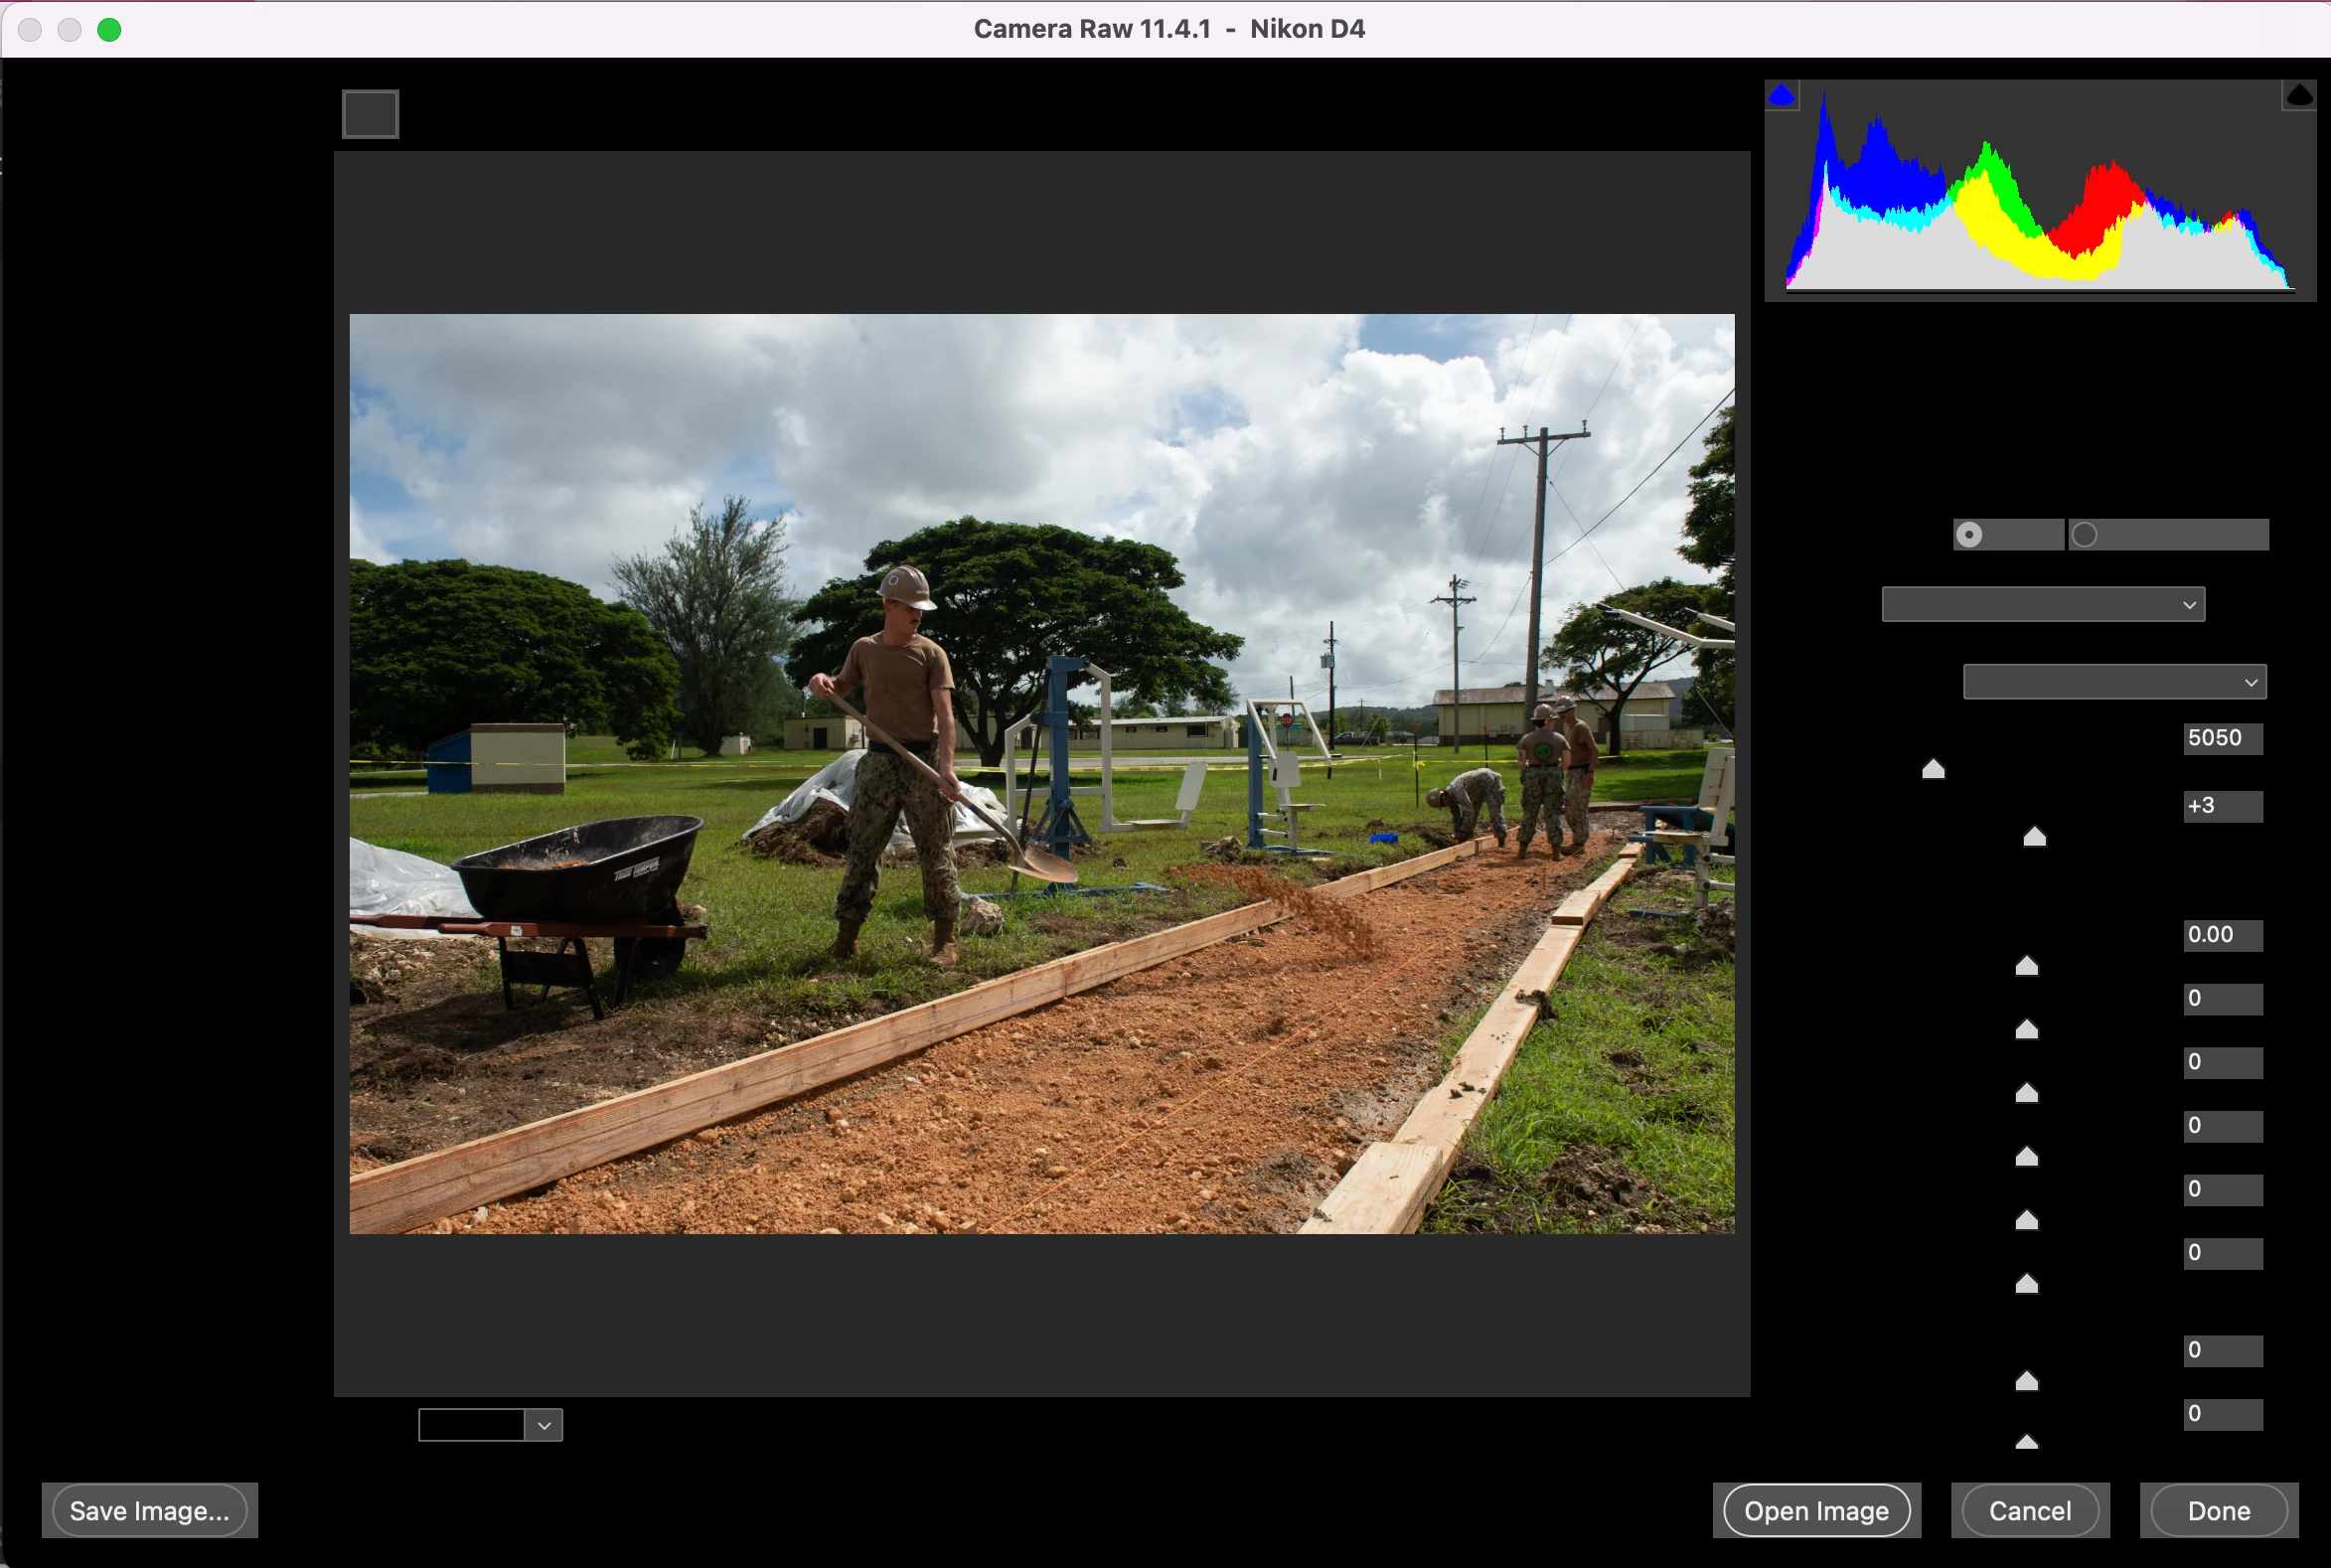Click the temperature field showing 5050

pos(2222,738)
